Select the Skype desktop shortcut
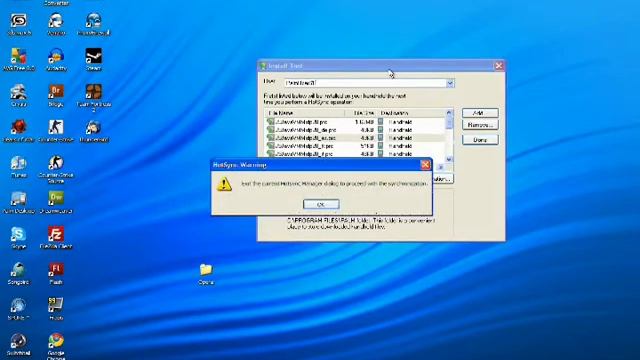Image resolution: width=640 pixels, height=360 pixels. [19, 238]
